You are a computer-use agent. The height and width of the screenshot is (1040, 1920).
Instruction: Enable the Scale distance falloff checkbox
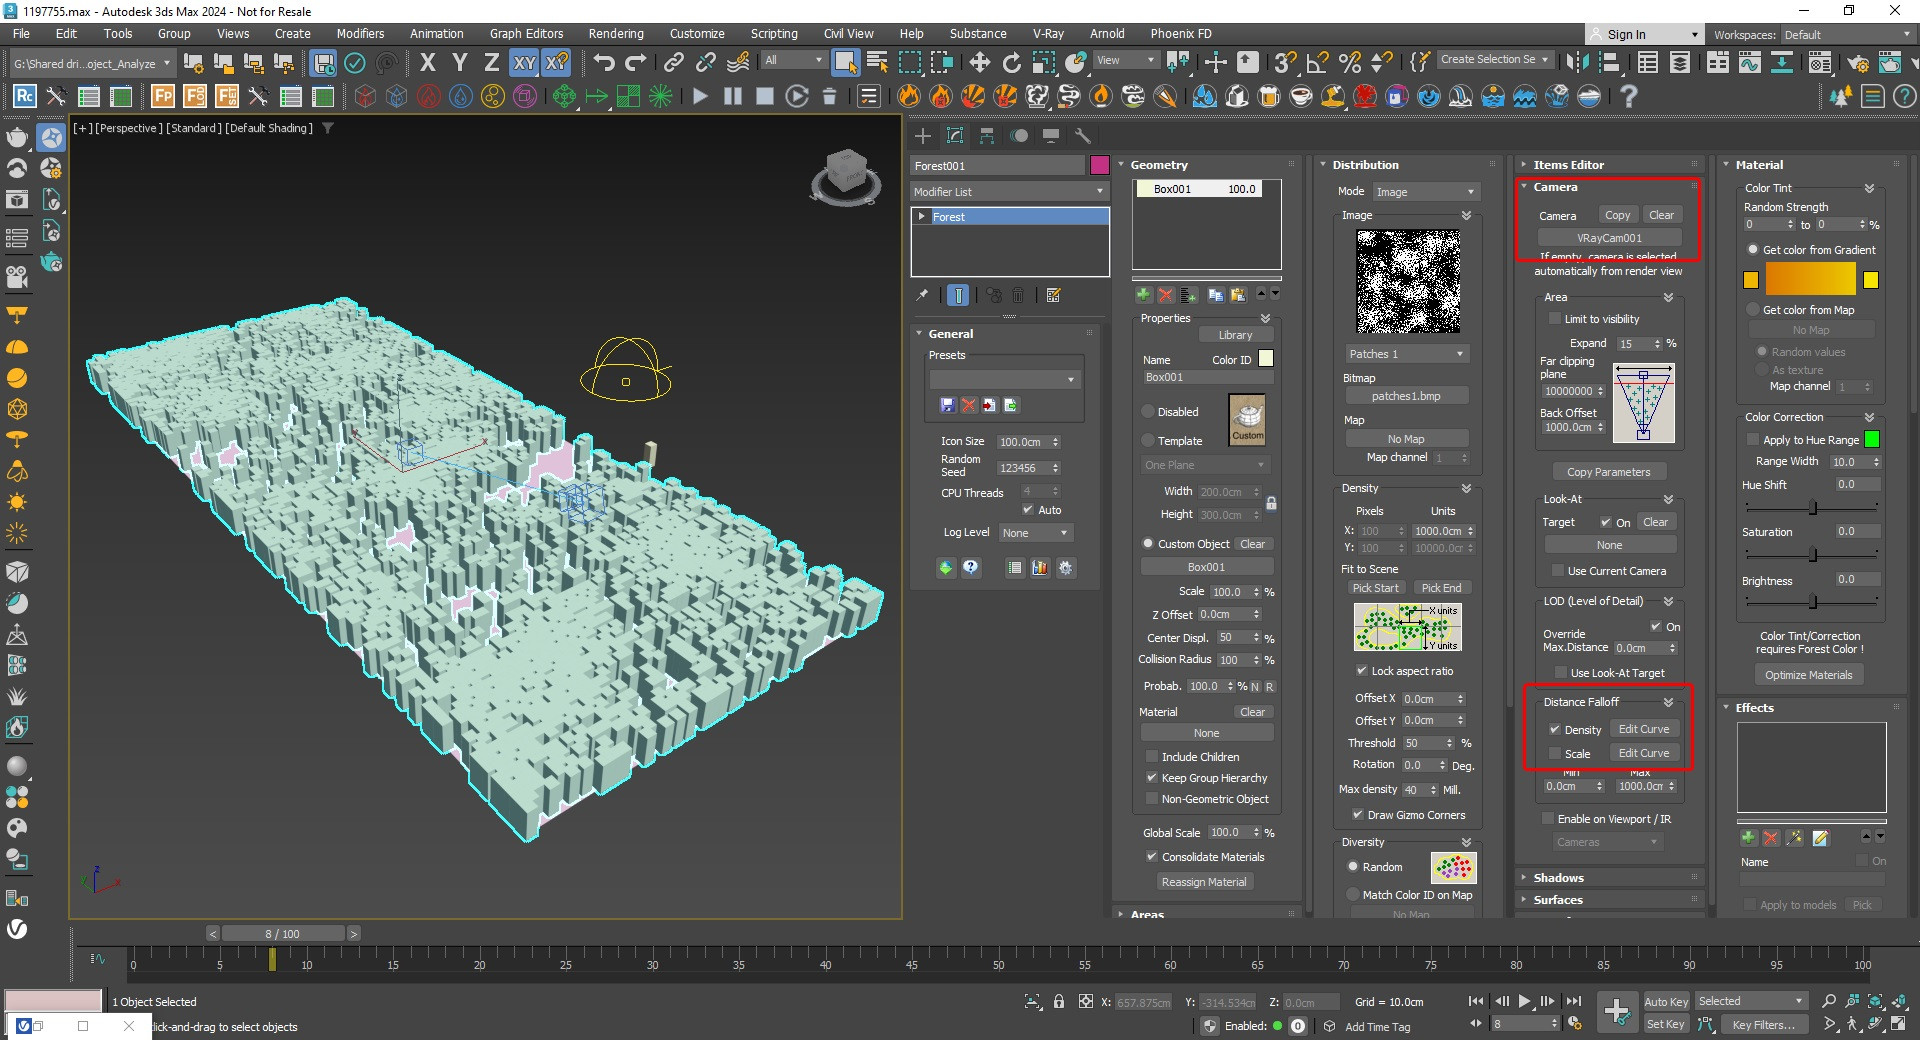coord(1555,754)
